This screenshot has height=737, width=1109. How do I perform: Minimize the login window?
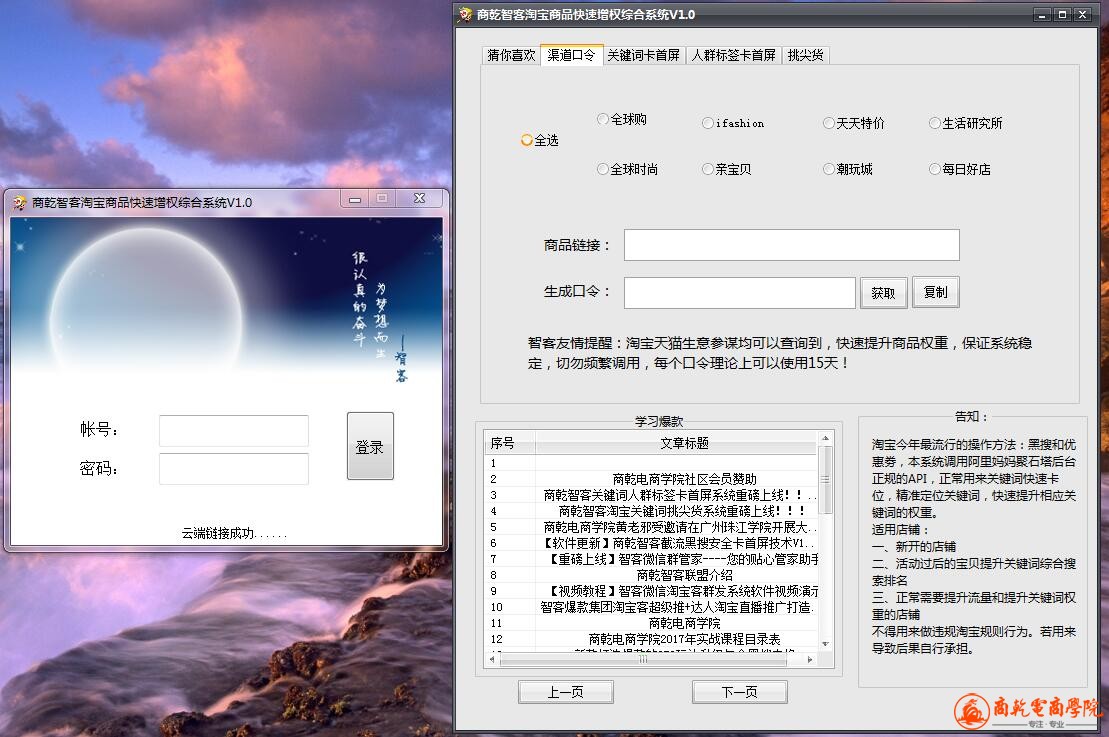pyautogui.click(x=355, y=199)
